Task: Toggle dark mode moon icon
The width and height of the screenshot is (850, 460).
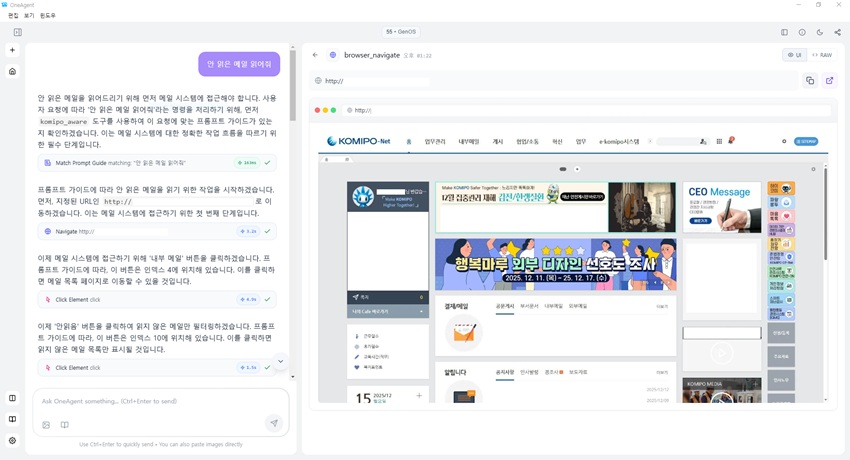Action: pos(820,32)
